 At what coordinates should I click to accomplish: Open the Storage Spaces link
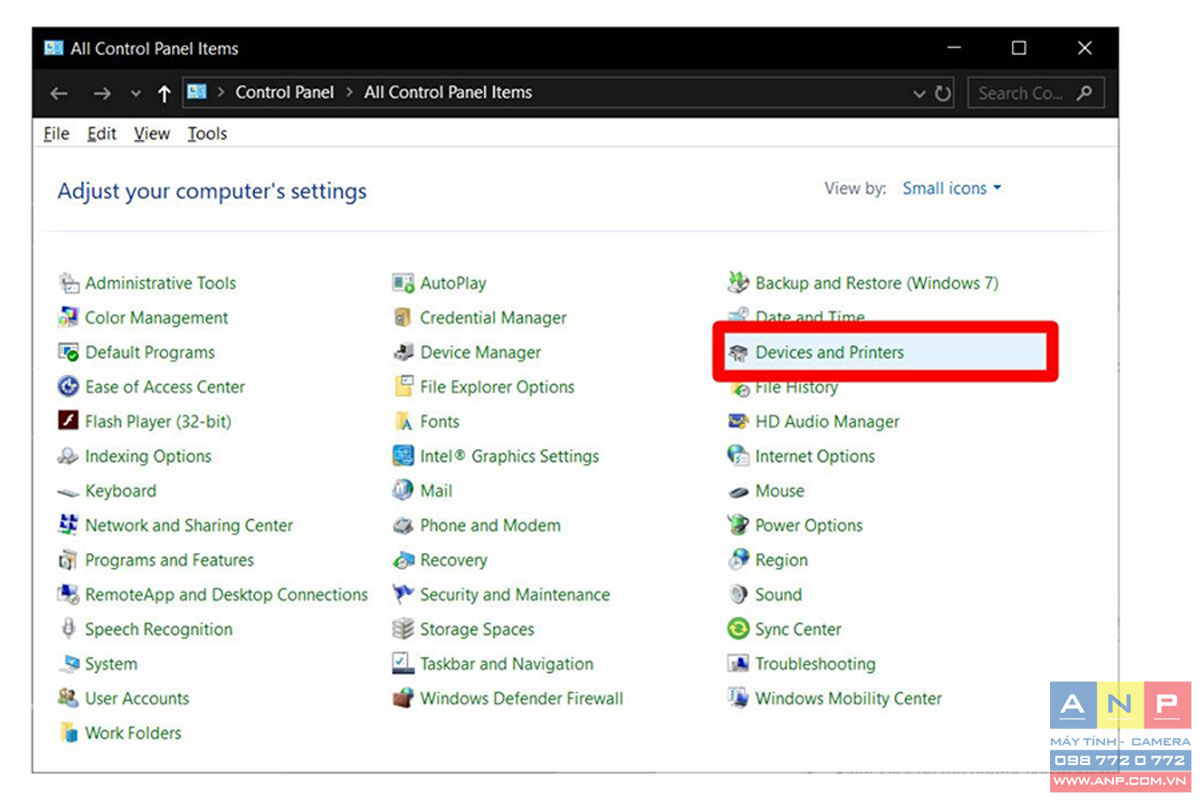pyautogui.click(x=477, y=629)
